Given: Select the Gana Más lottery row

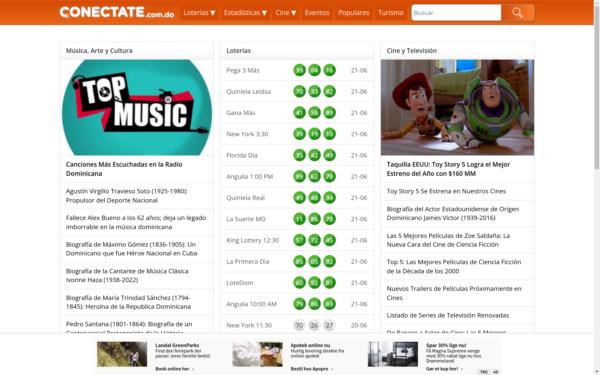Looking at the screenshot, I should click(297, 113).
